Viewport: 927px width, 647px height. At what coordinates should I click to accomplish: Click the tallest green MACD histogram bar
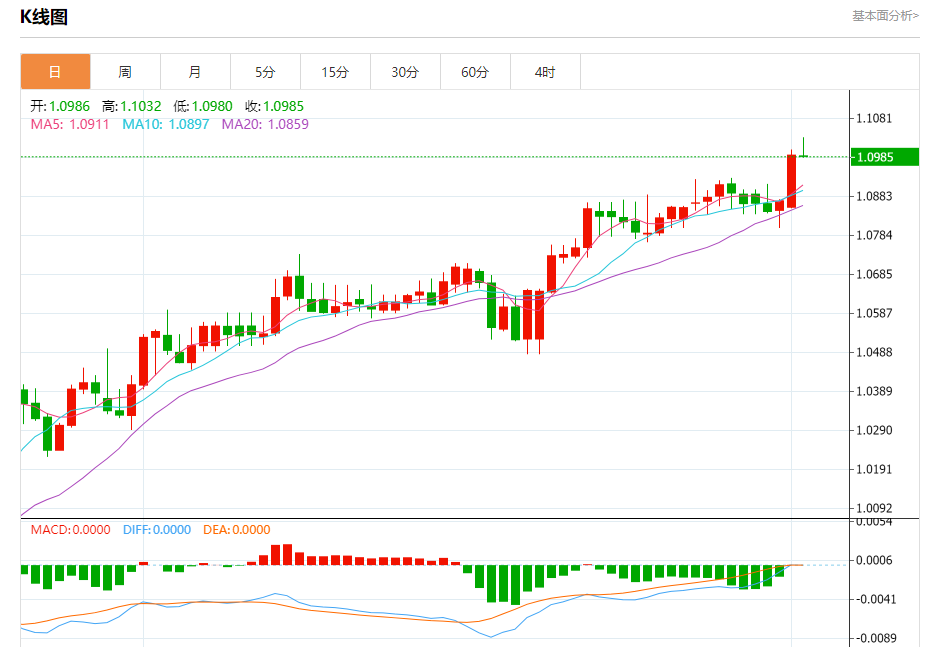point(516,585)
